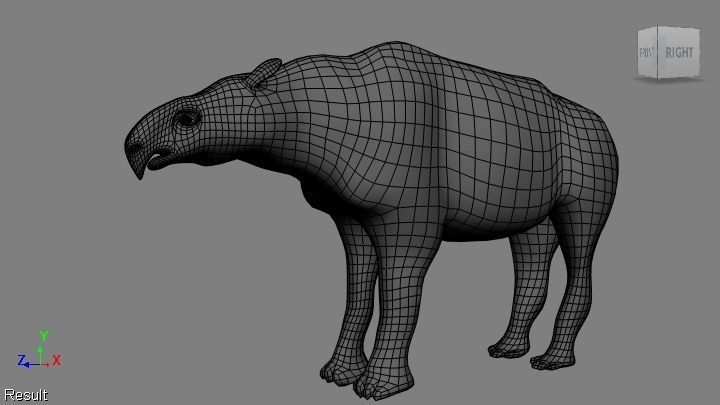Click the RIGHT face of the view cube
Viewport: 720px width, 405px height.
(679, 52)
